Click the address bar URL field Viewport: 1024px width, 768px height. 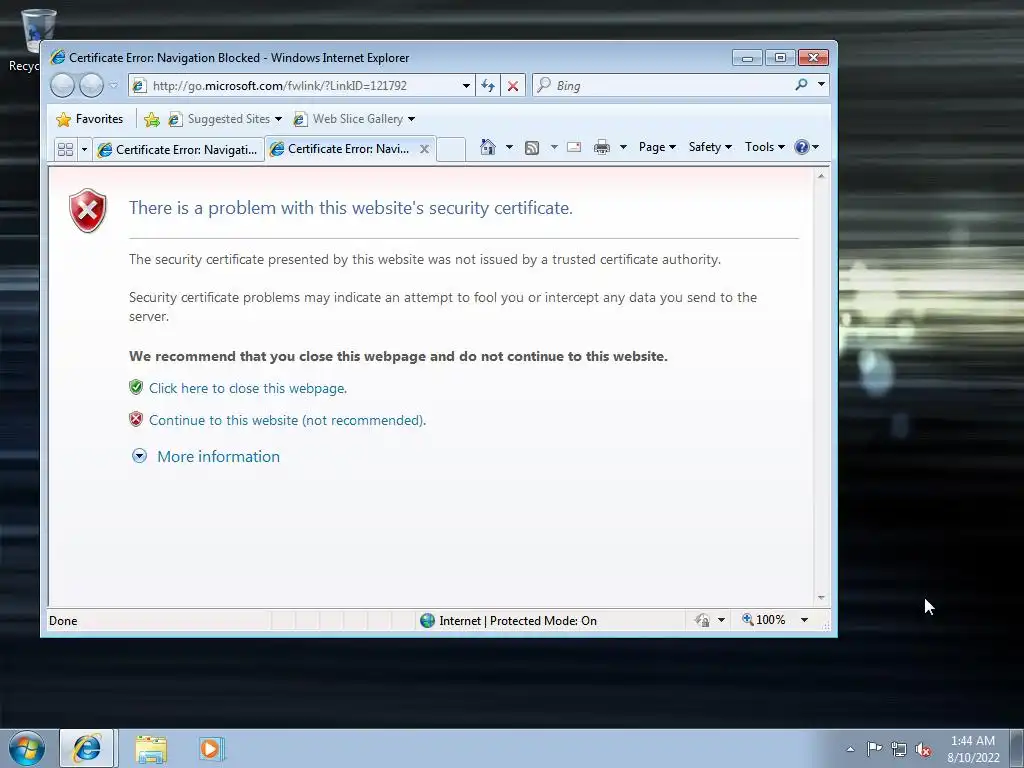point(295,86)
